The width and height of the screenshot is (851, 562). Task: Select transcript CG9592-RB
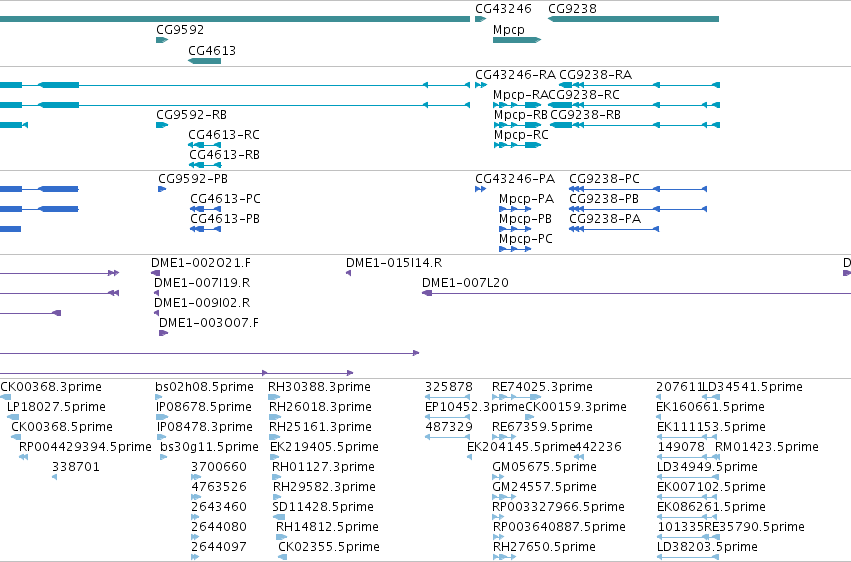point(192,115)
